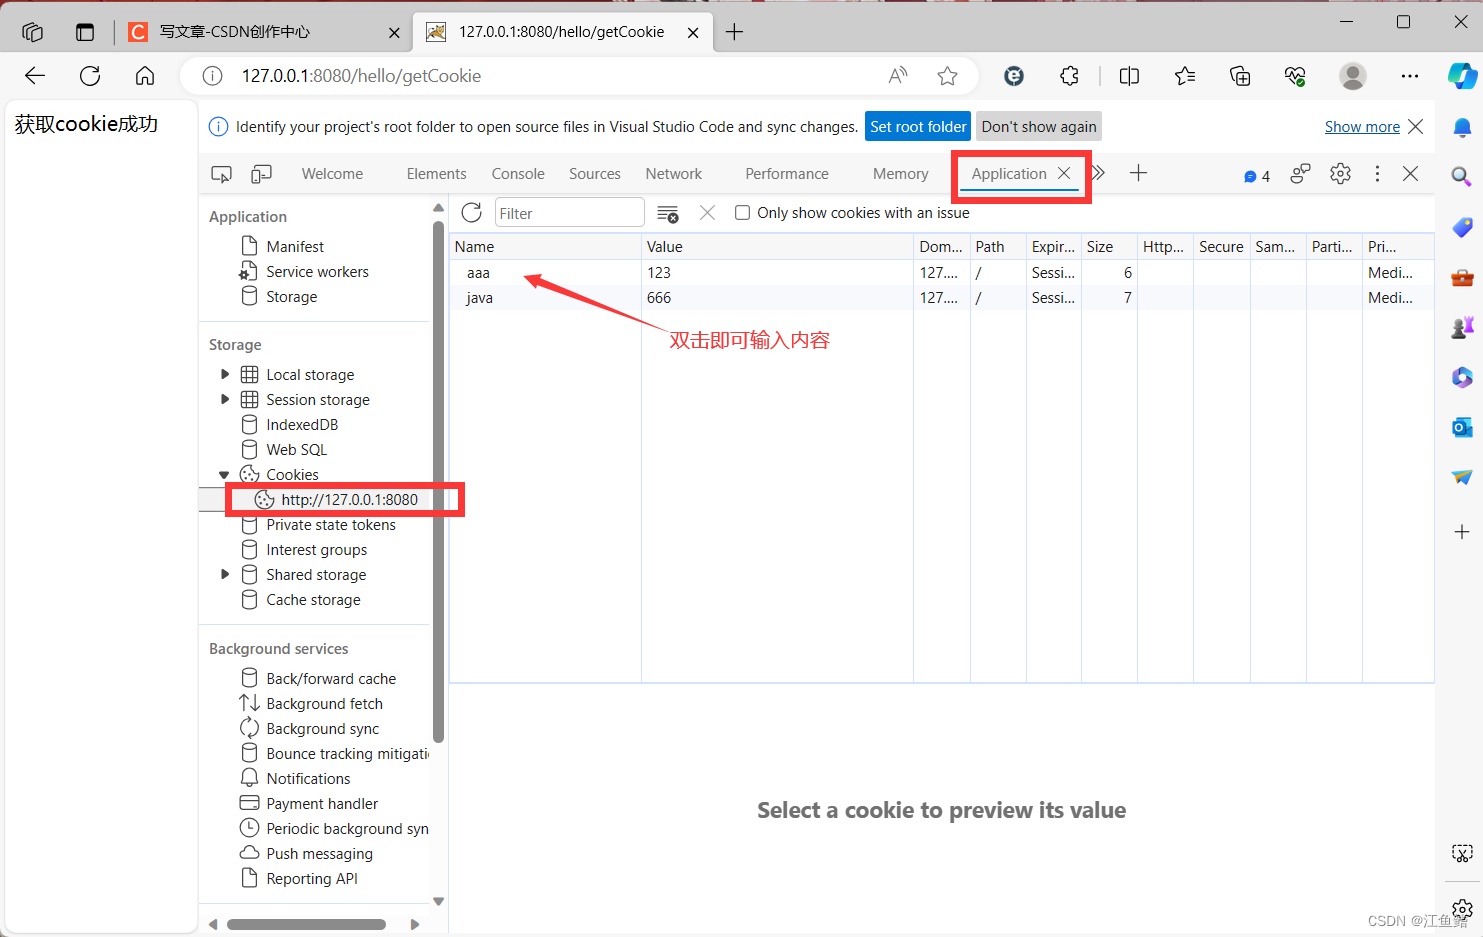Open the browser Settings and more menu
This screenshot has height=937, width=1483.
tap(1410, 76)
